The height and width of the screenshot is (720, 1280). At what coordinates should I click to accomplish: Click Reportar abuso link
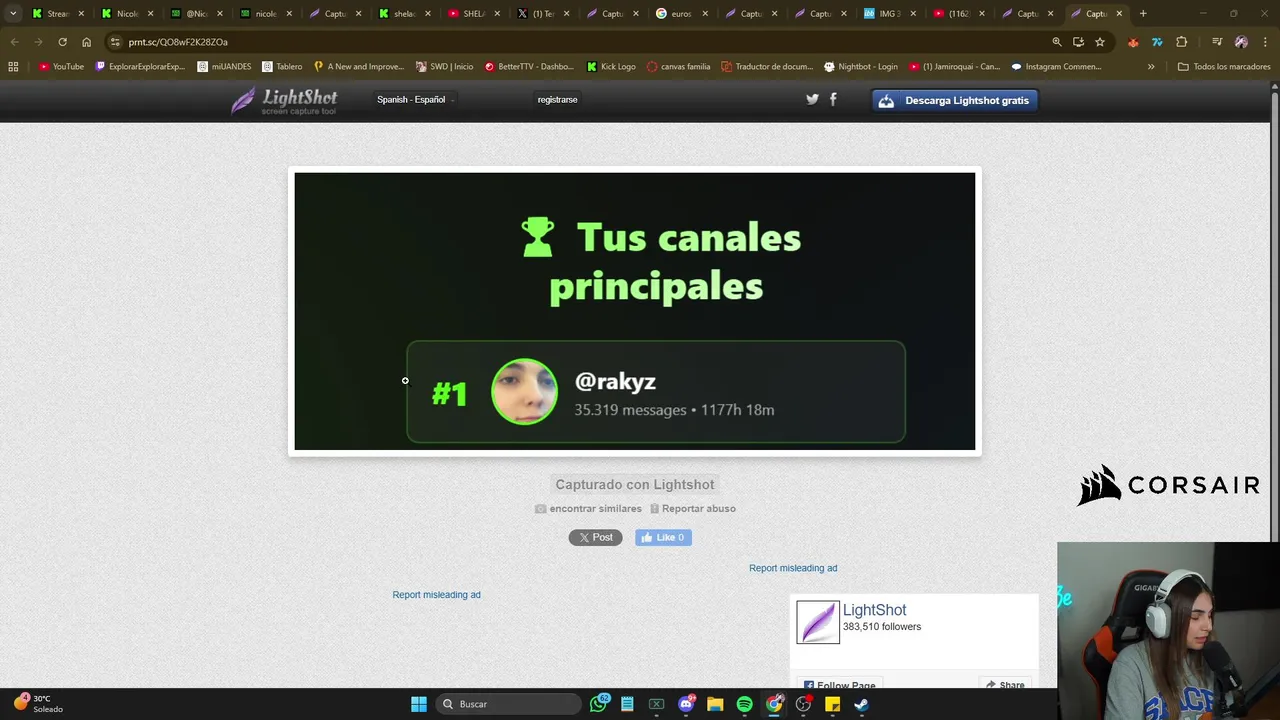(x=693, y=508)
